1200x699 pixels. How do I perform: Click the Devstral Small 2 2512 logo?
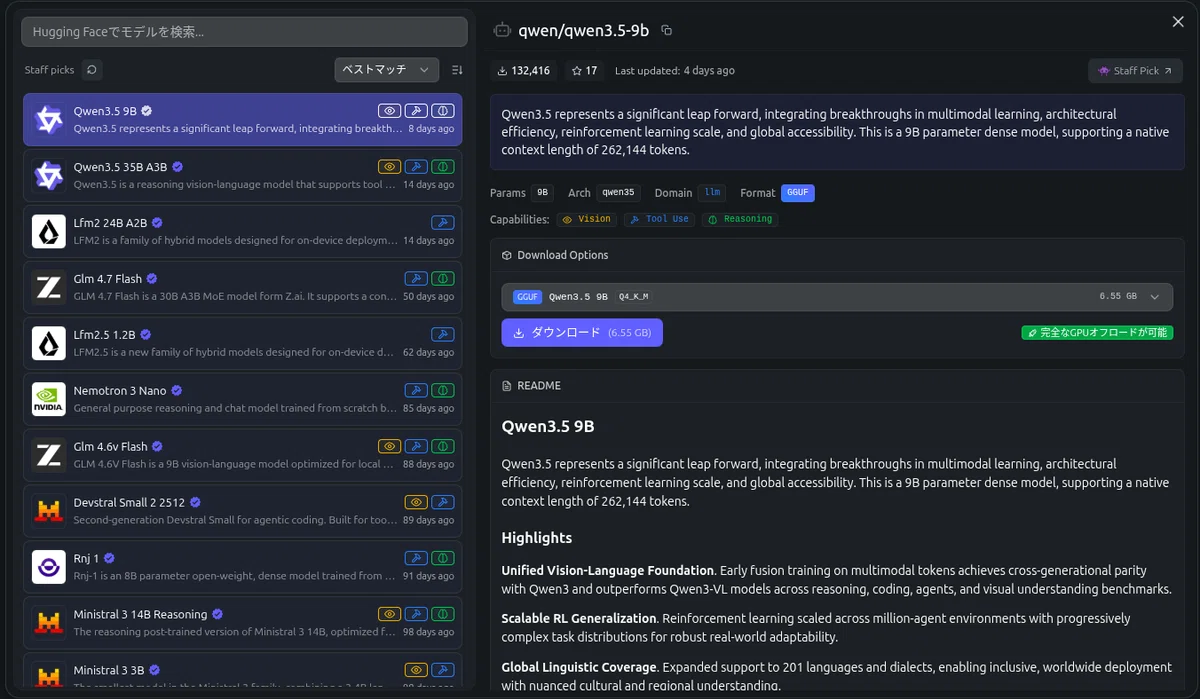tap(49, 511)
